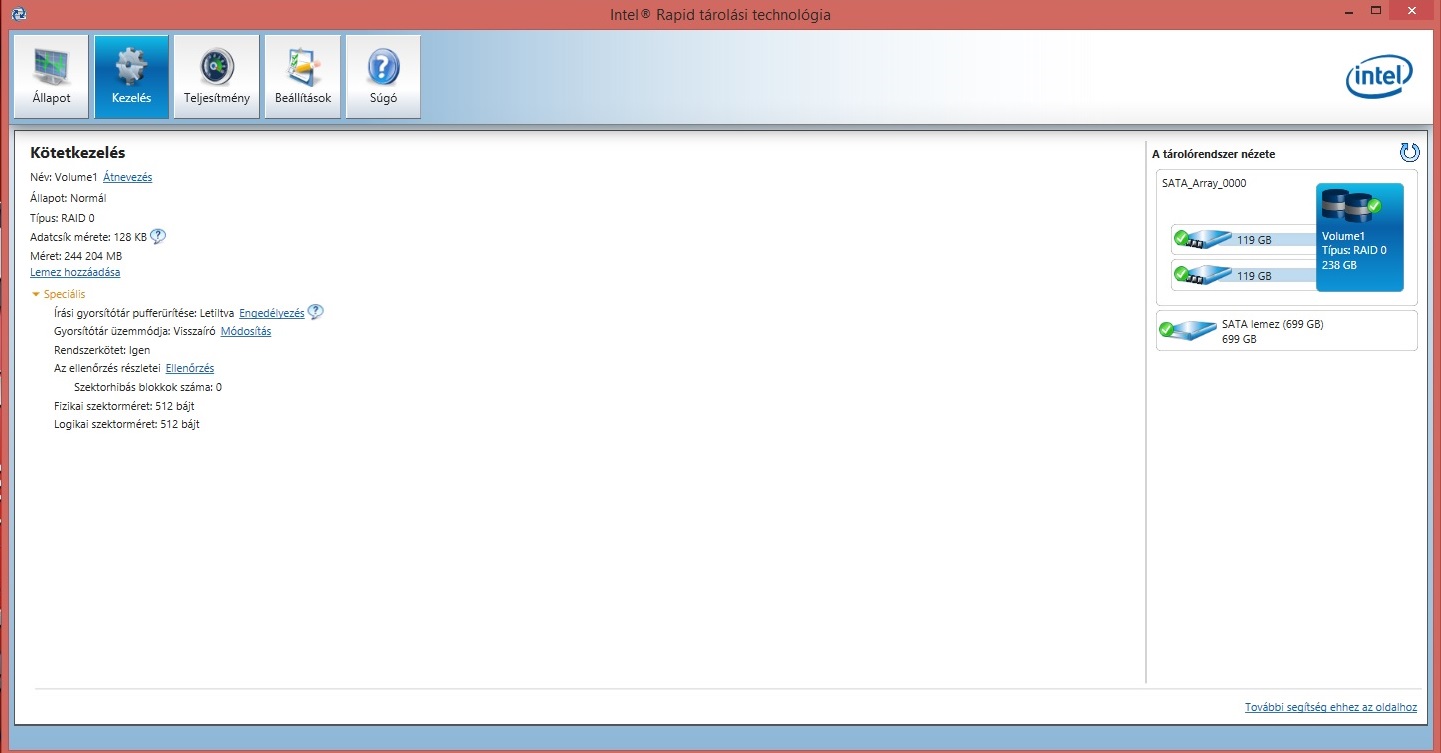Image resolution: width=1441 pixels, height=753 pixels.
Task: Click the "Adatcsík mérete: 128 KB" text
Action: [88, 237]
